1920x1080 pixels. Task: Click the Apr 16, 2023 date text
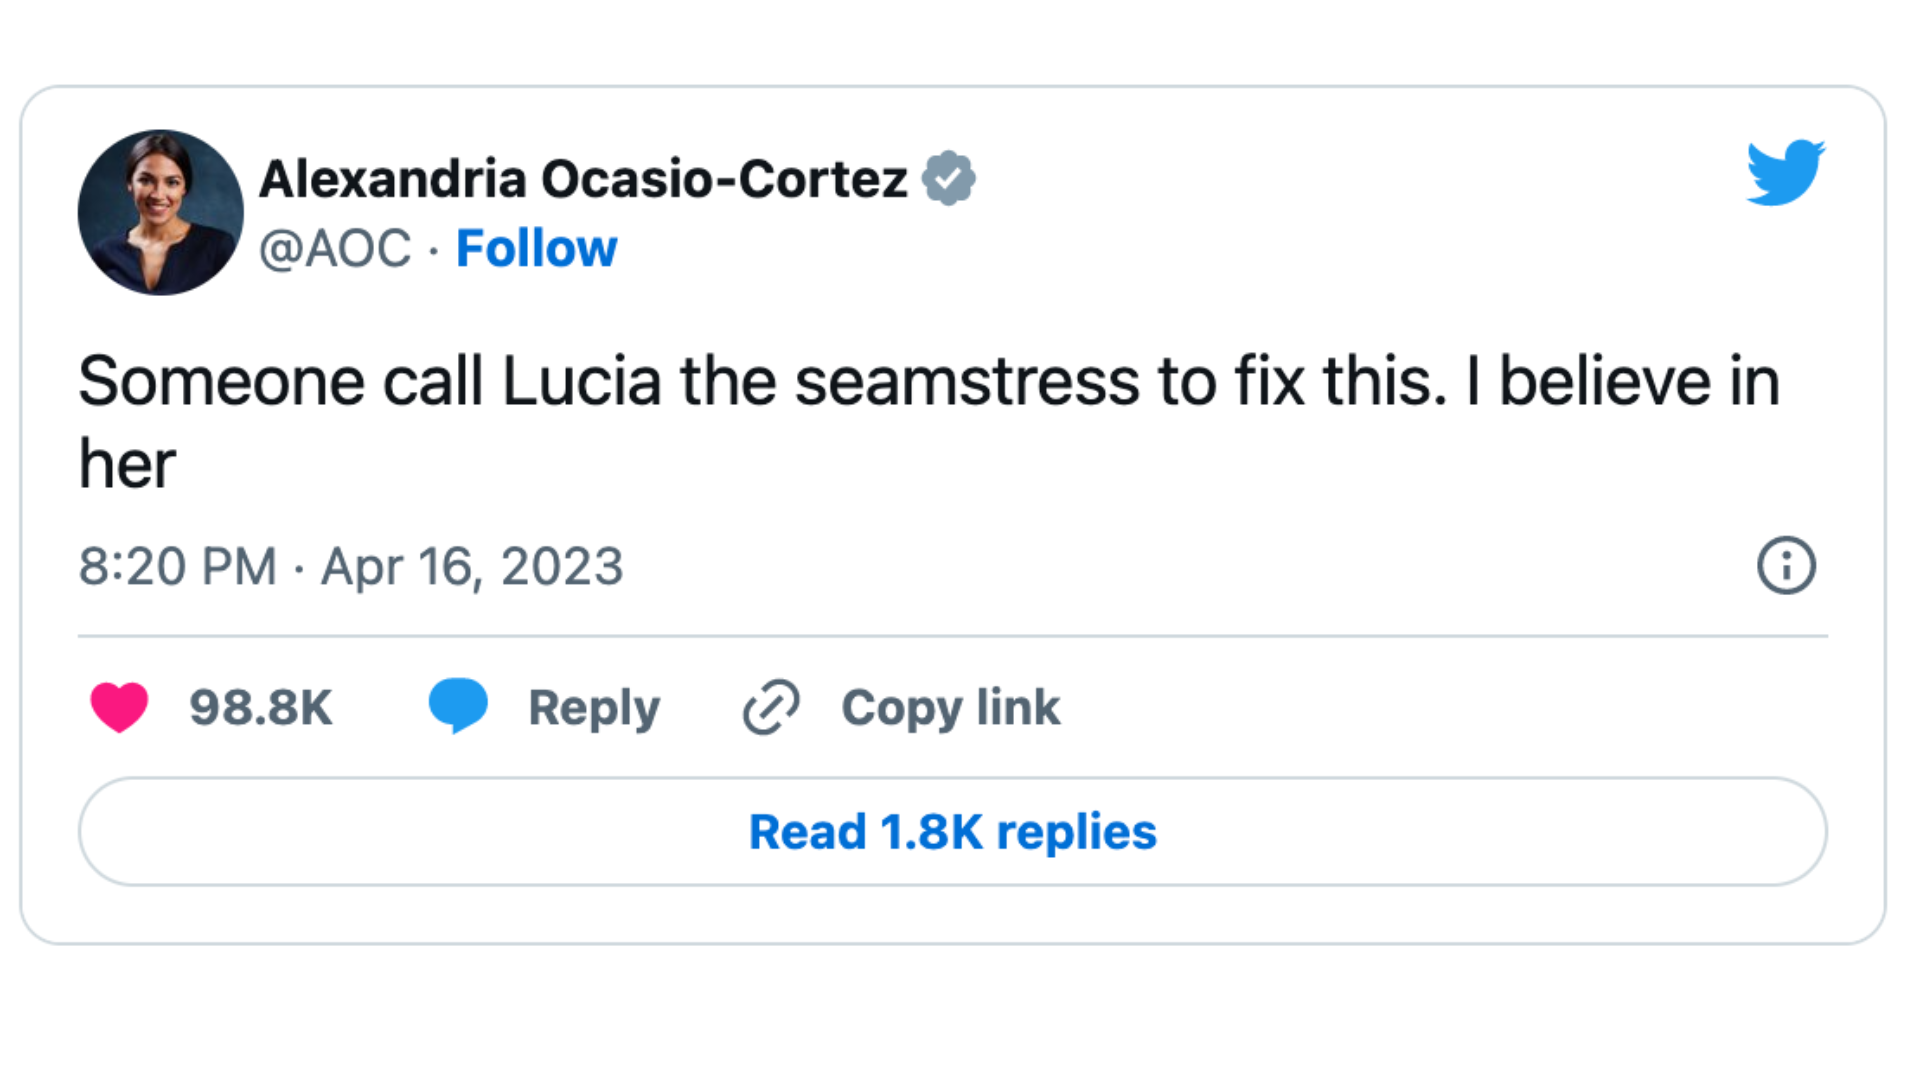pyautogui.click(x=472, y=566)
